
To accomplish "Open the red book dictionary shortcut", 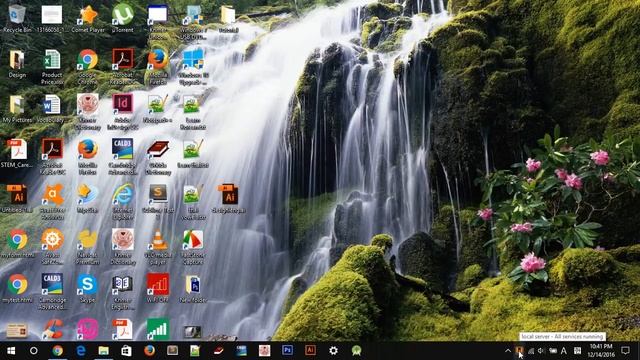I will tap(158, 157).
